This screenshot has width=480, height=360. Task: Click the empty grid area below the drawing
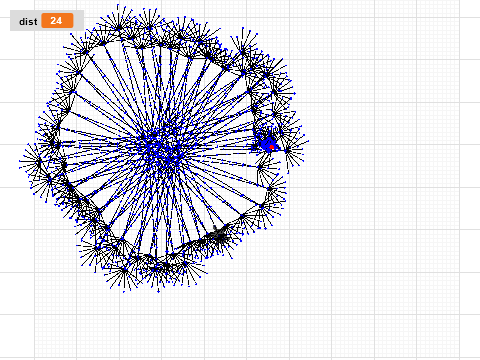pyautogui.click(x=233, y=327)
